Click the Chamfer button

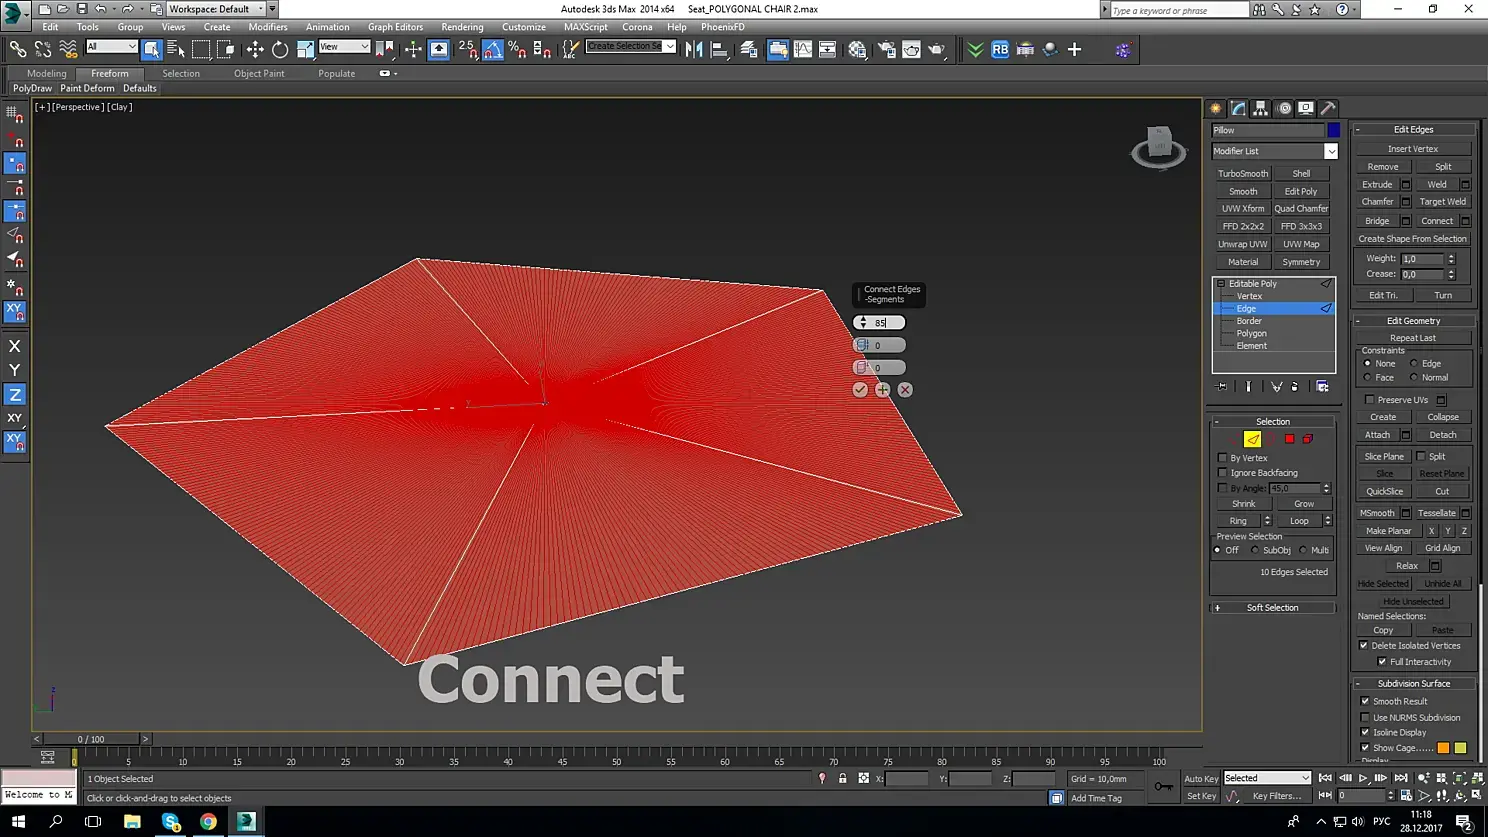(1377, 202)
